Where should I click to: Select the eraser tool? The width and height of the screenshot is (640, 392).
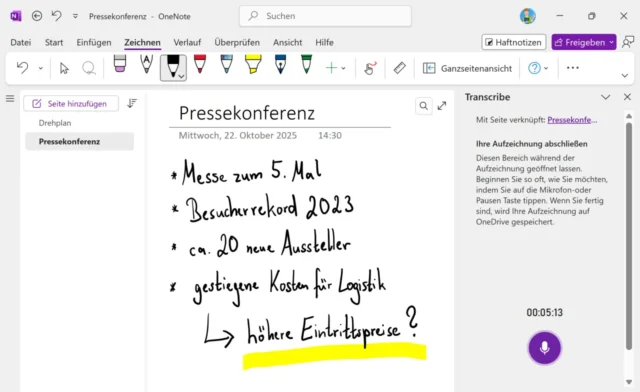coord(120,64)
